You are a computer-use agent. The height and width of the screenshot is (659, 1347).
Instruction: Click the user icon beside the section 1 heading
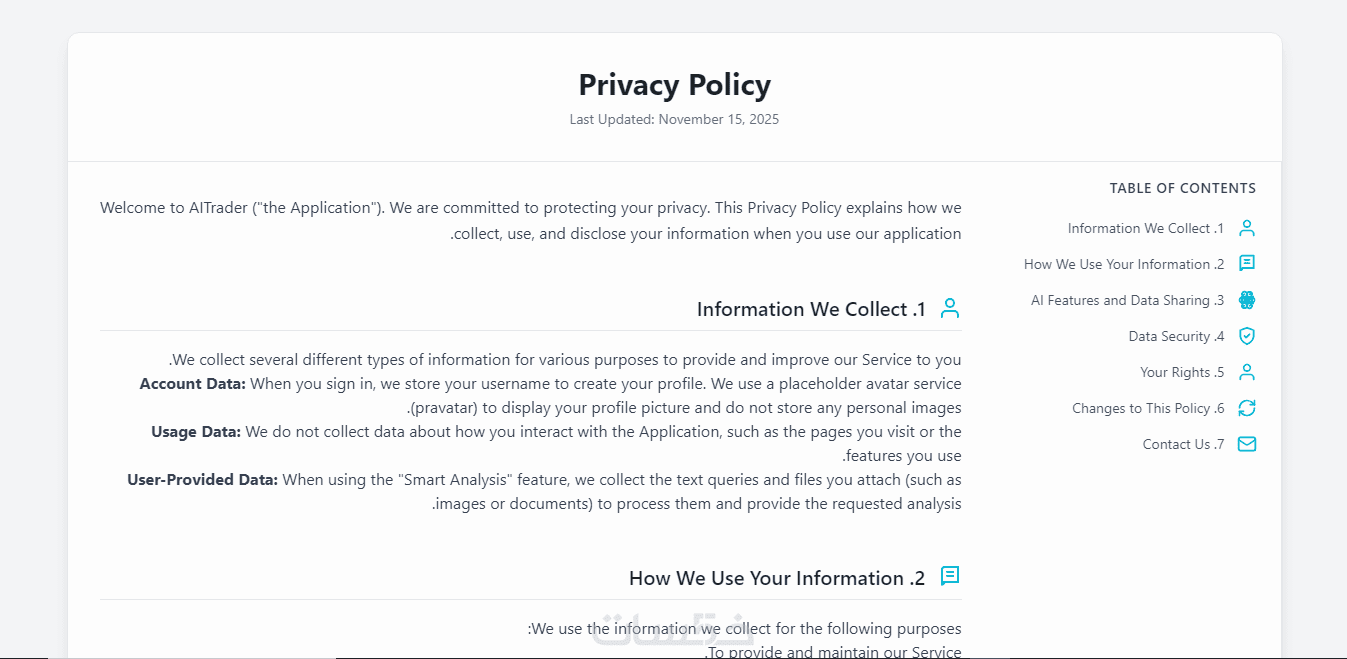(950, 308)
